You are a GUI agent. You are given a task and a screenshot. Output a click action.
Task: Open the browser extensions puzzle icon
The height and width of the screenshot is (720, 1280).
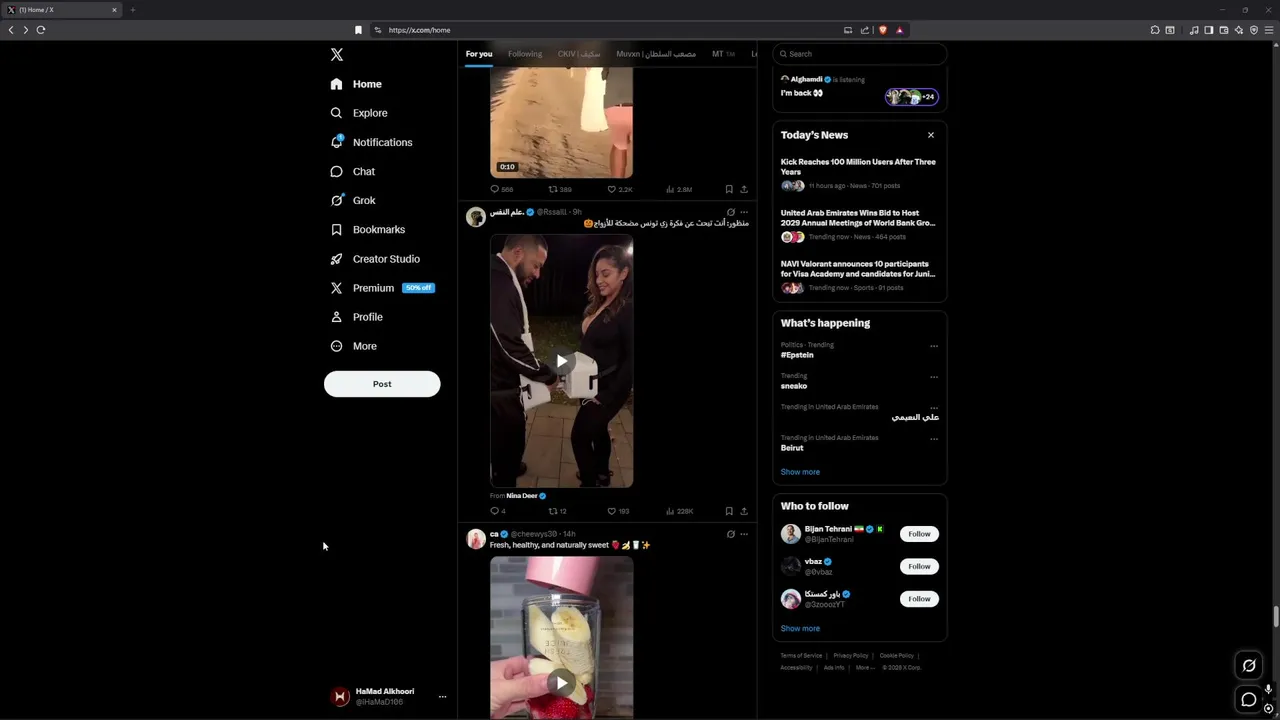pos(1155,30)
